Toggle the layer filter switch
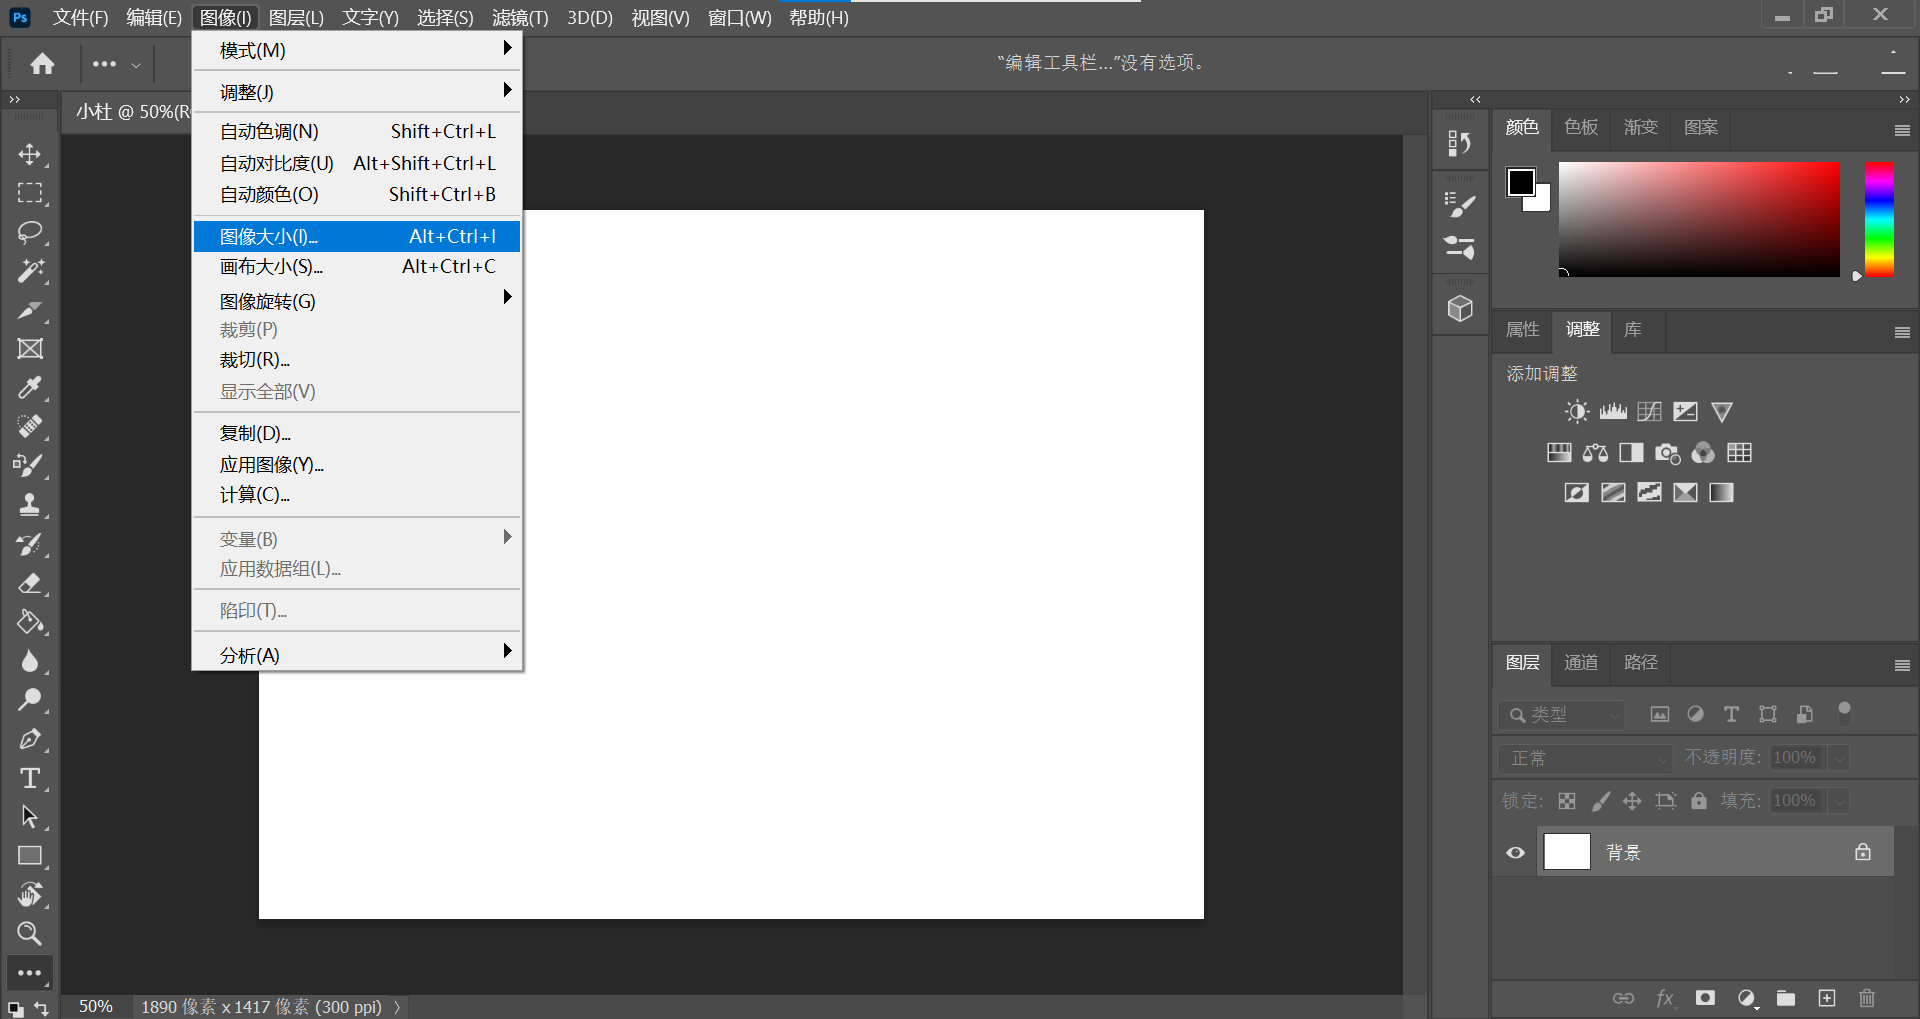The height and width of the screenshot is (1019, 1920). coord(1845,713)
